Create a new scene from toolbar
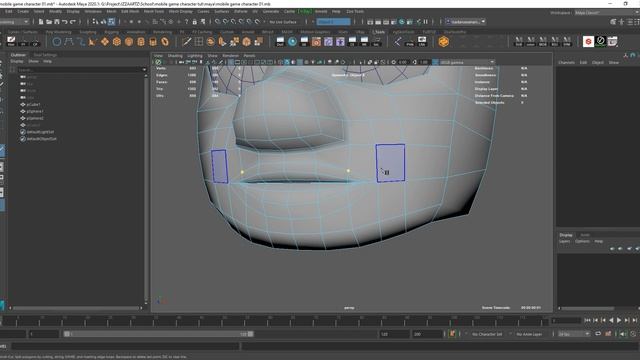This screenshot has height=360, width=640. pyautogui.click(x=41, y=22)
